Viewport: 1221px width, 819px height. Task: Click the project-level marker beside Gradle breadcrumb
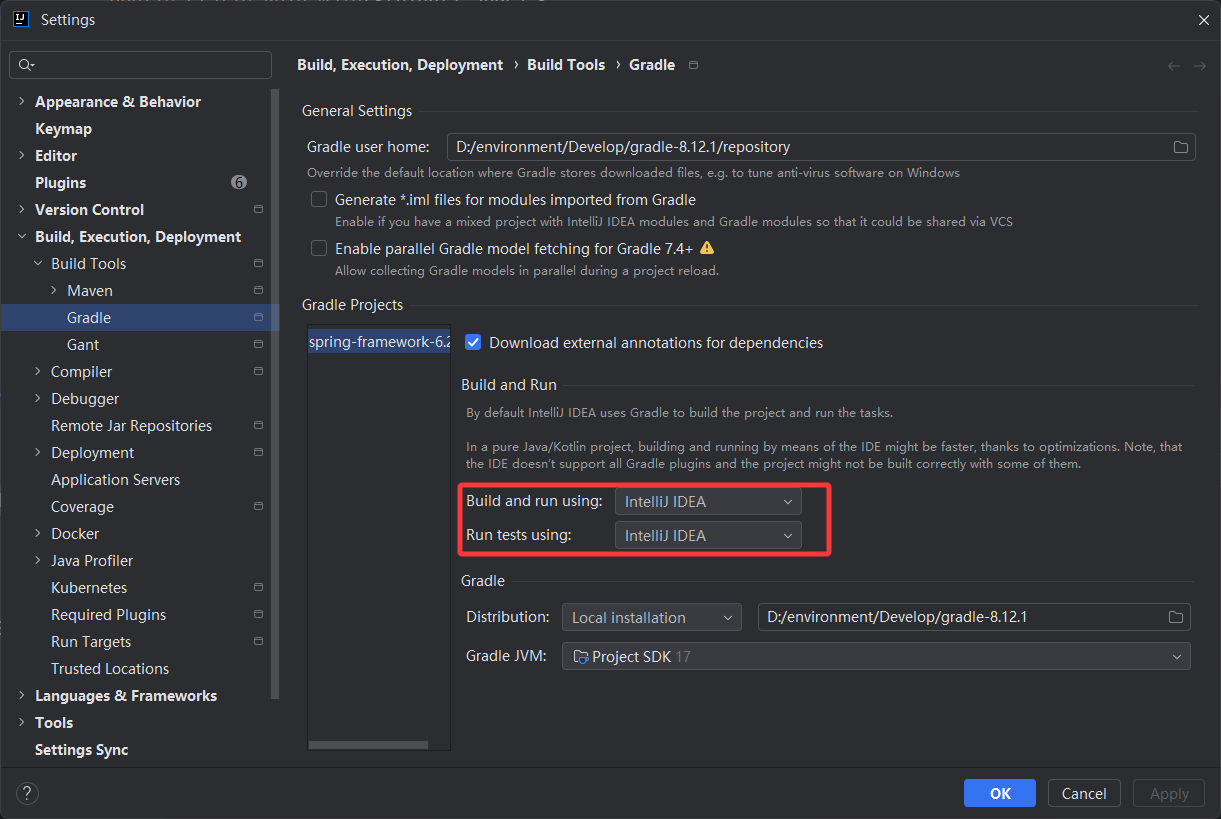694,65
